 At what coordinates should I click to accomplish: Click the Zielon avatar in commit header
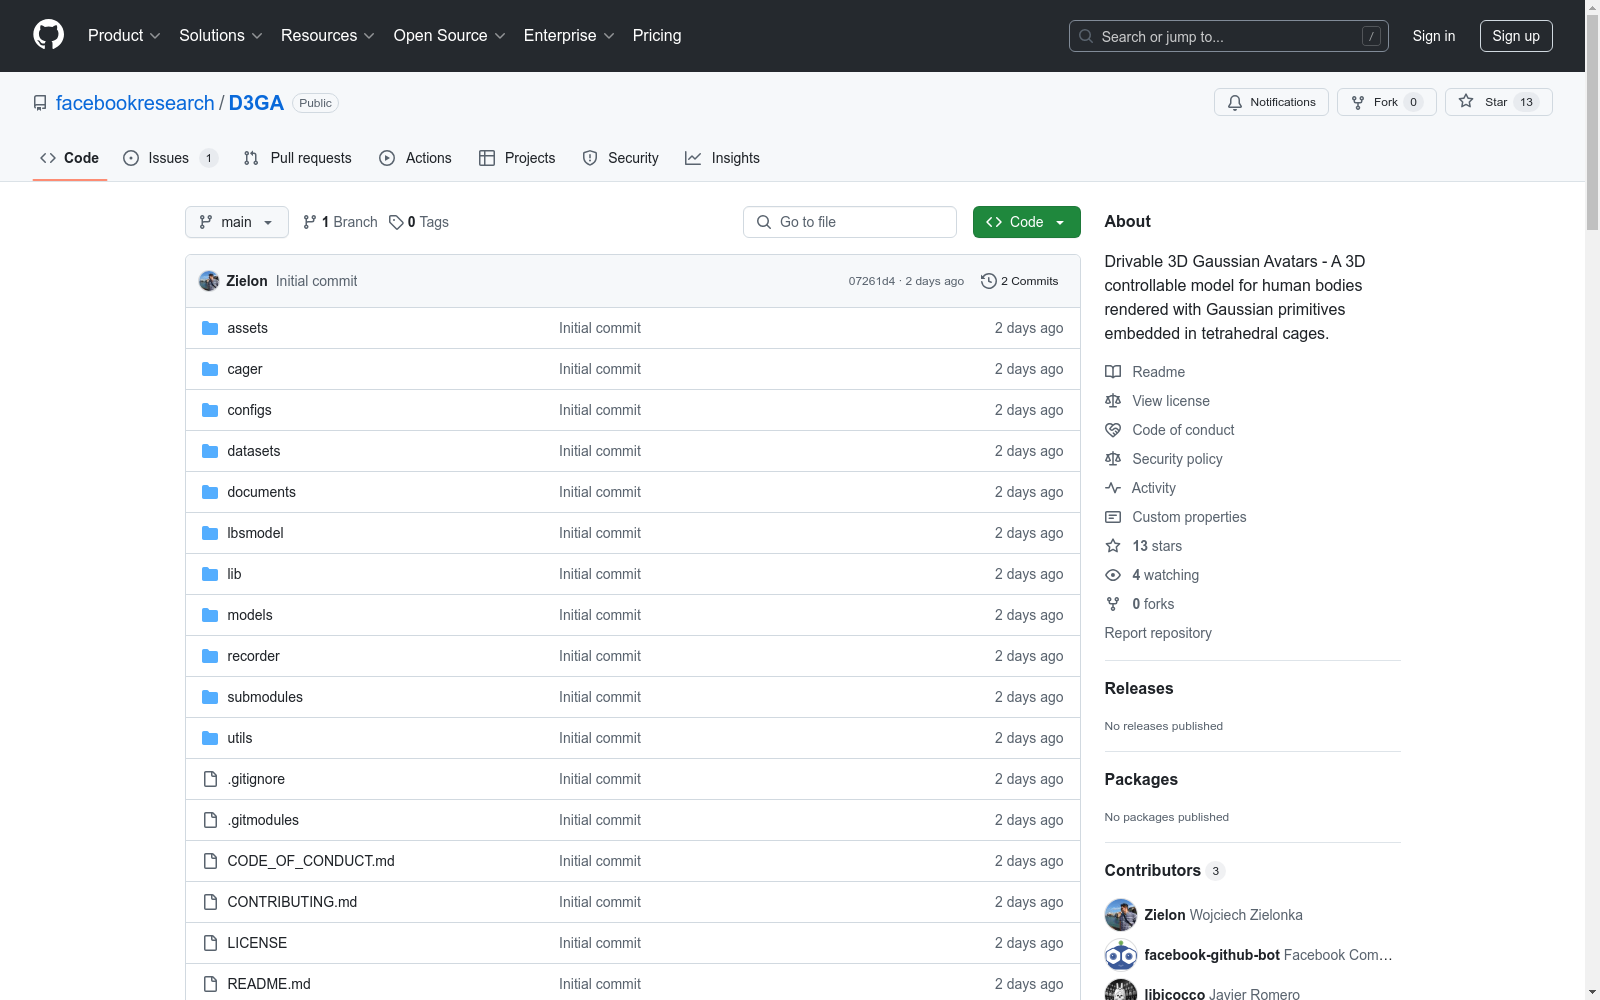[209, 281]
